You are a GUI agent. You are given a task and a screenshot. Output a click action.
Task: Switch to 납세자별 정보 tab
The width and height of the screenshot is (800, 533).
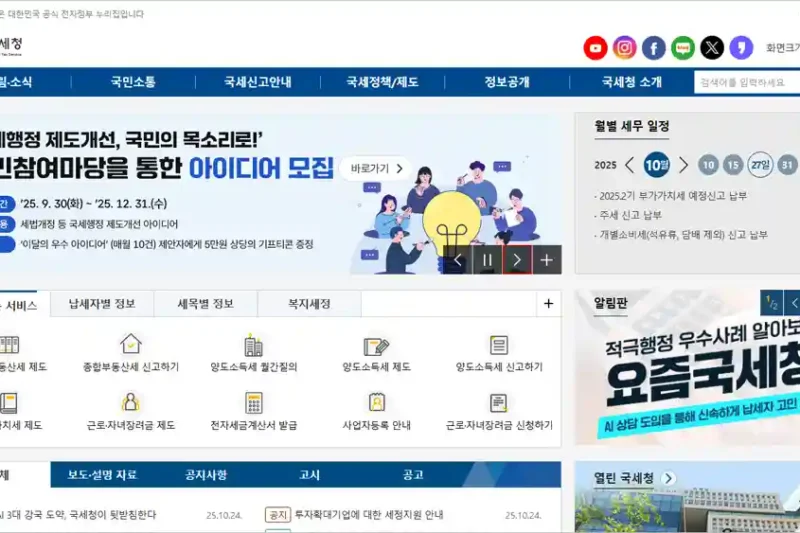click(102, 304)
